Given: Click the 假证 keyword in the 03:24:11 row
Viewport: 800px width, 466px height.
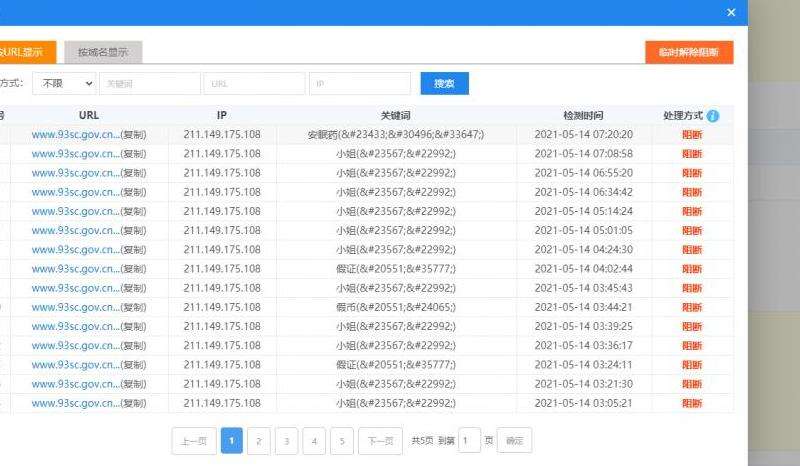Looking at the screenshot, I should (396, 365).
